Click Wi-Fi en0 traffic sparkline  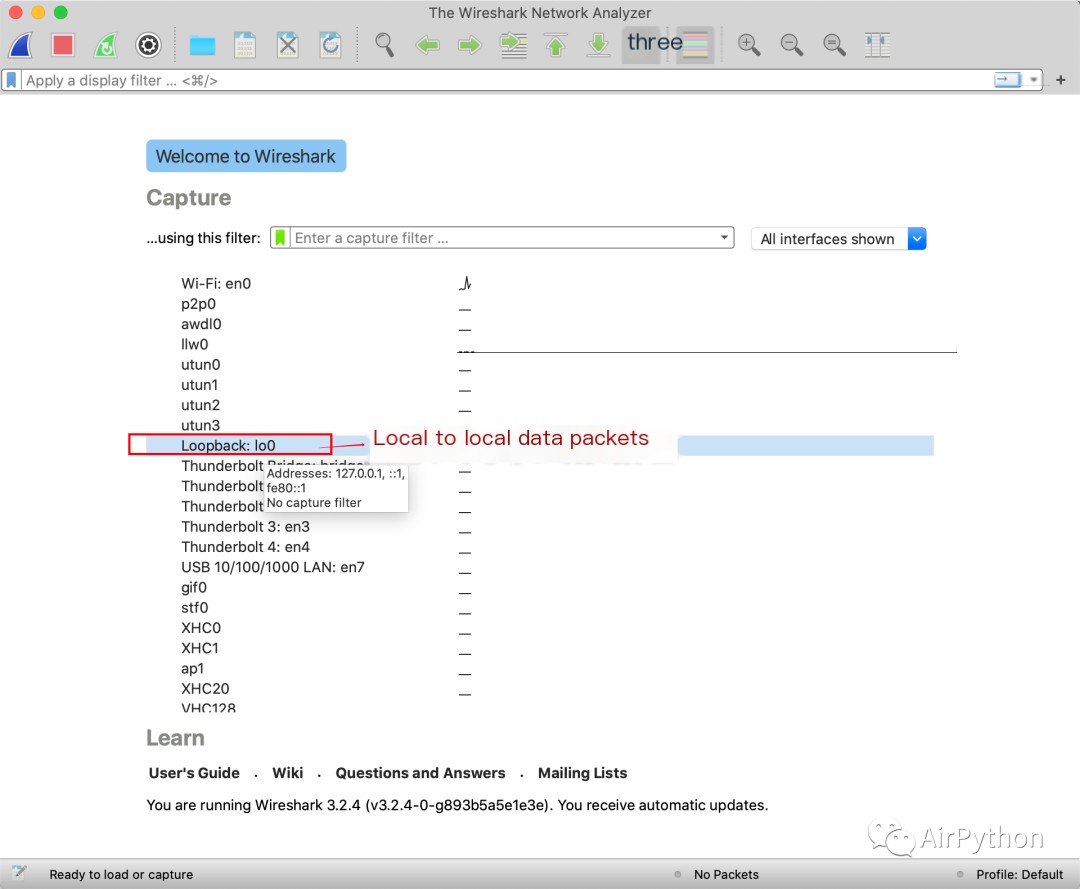click(466, 283)
